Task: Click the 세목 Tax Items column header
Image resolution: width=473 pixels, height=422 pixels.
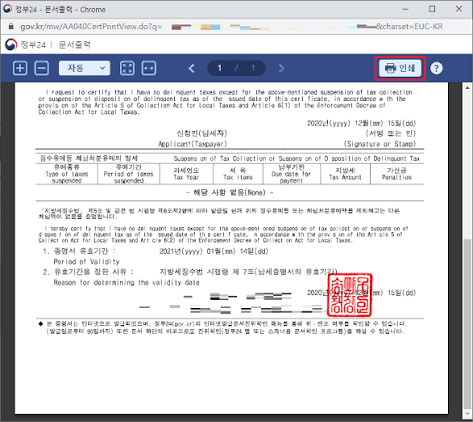Action: pyautogui.click(x=238, y=174)
